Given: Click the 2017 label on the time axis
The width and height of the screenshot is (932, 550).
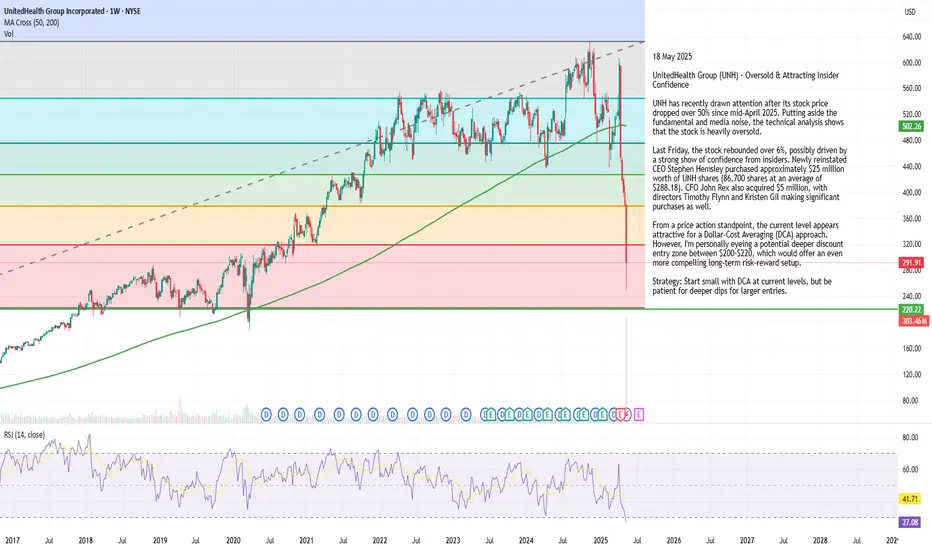Looking at the screenshot, I should point(12,540).
